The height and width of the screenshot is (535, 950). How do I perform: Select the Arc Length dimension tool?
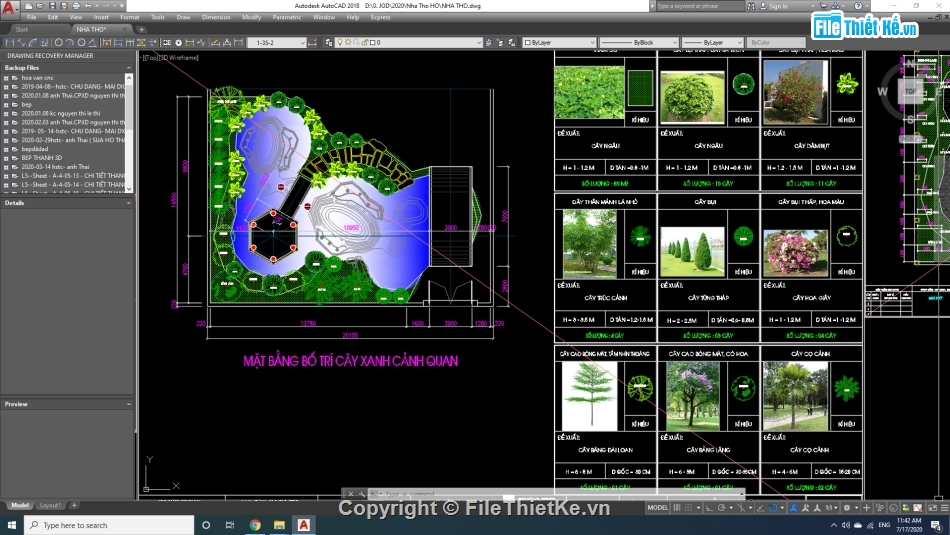pyautogui.click(x=33, y=42)
